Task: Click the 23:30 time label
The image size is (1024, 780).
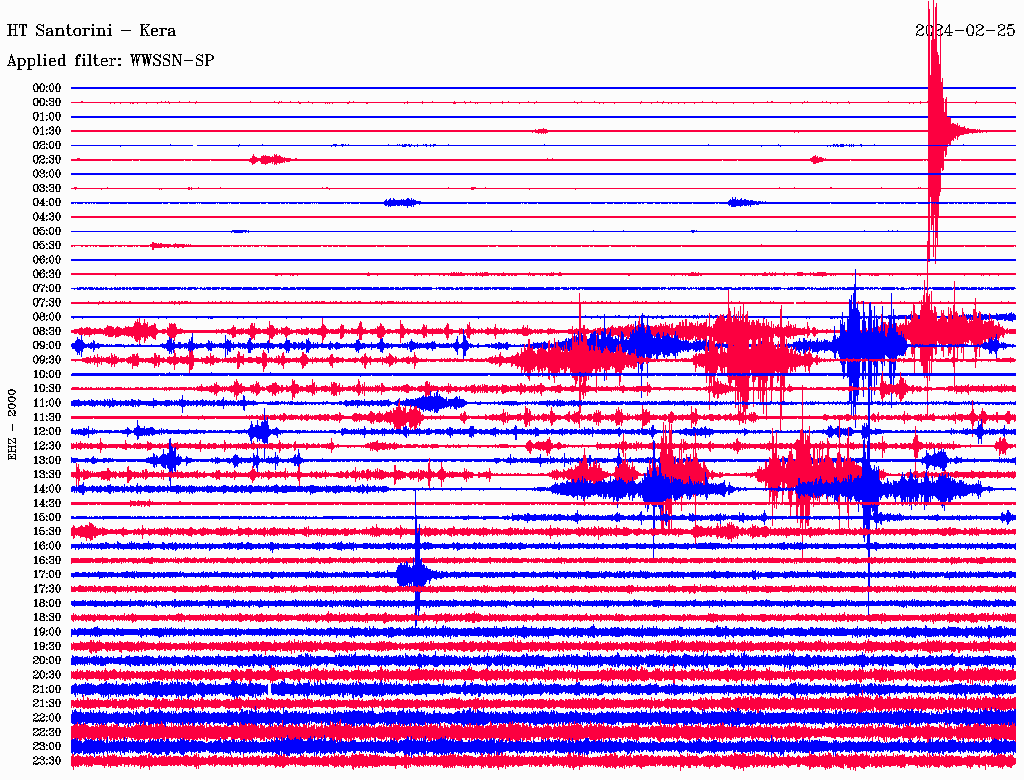Action: pos(47,761)
